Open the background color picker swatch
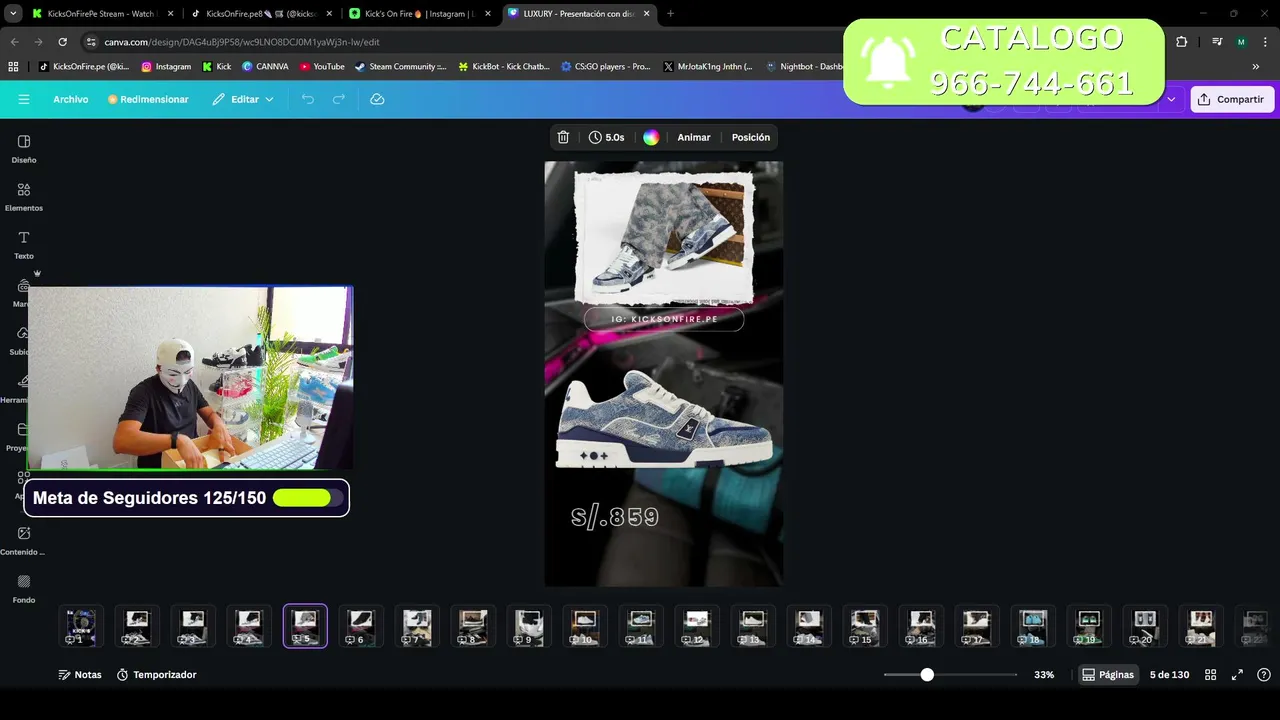 (x=651, y=137)
